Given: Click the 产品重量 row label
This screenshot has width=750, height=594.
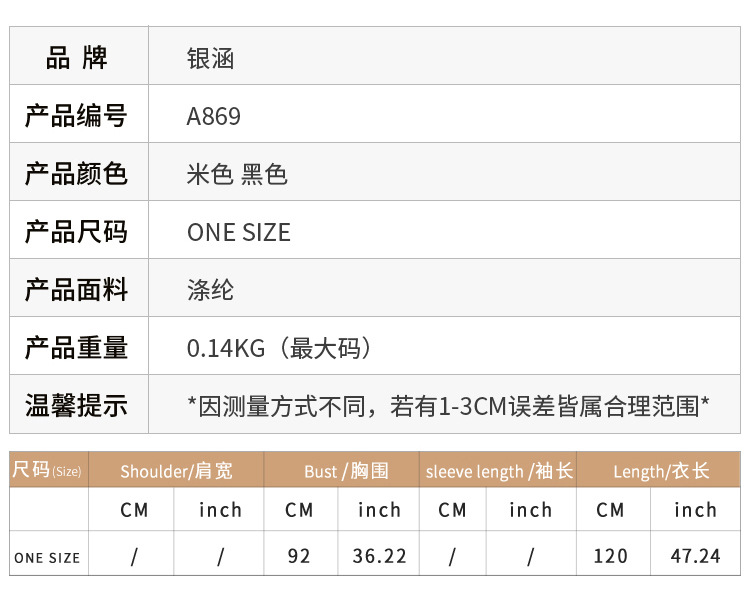Looking at the screenshot, I should (77, 348).
